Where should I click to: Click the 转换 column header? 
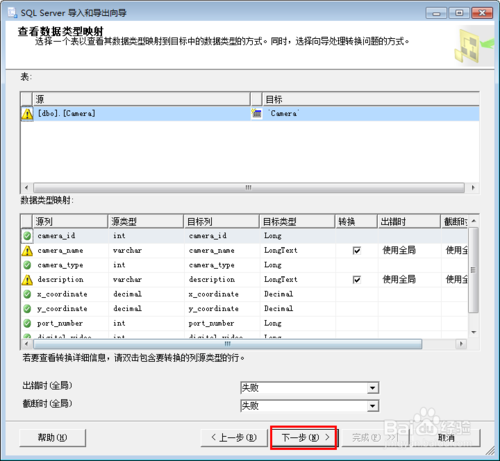pos(356,221)
